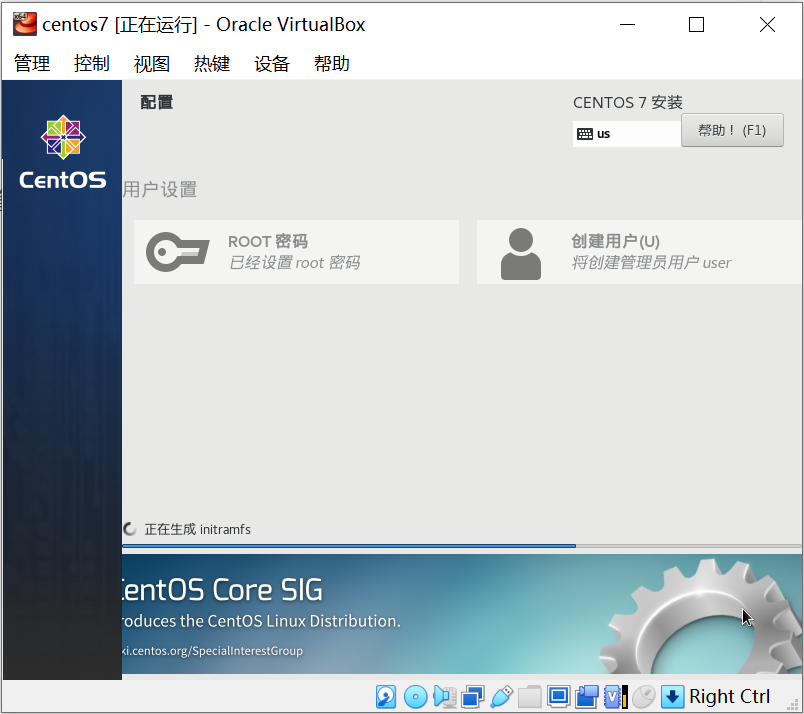Open the 帮助 menu
Viewport: 804px width, 714px height.
coord(332,64)
